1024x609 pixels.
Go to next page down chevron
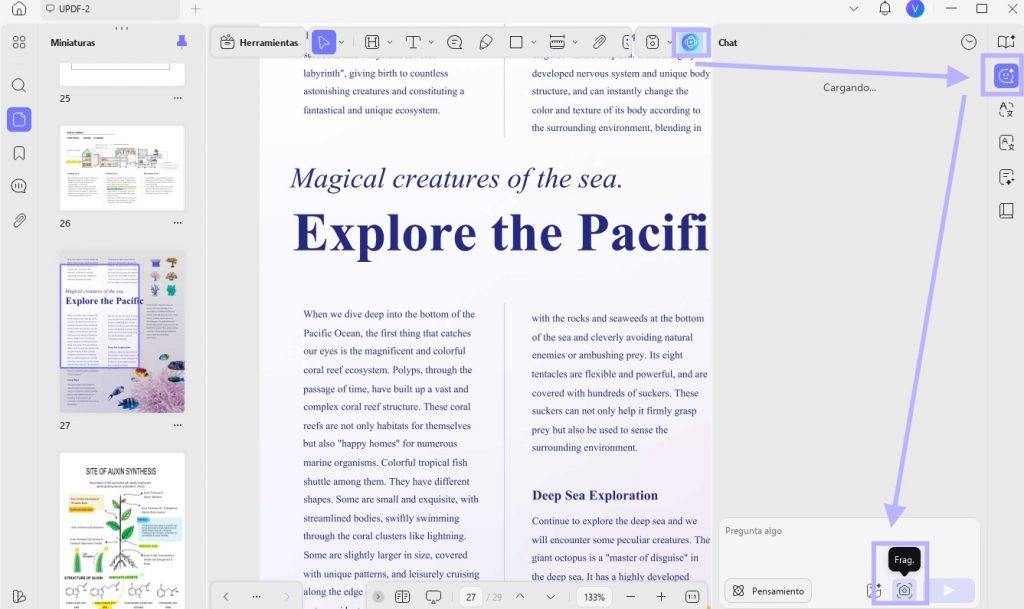coord(550,597)
